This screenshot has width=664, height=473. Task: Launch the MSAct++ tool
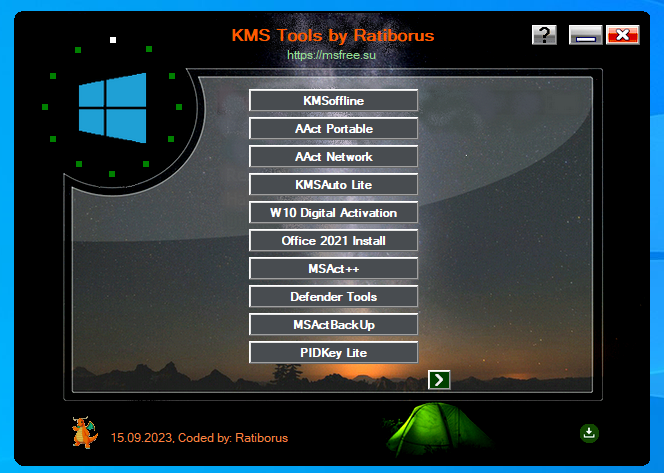pyautogui.click(x=333, y=269)
